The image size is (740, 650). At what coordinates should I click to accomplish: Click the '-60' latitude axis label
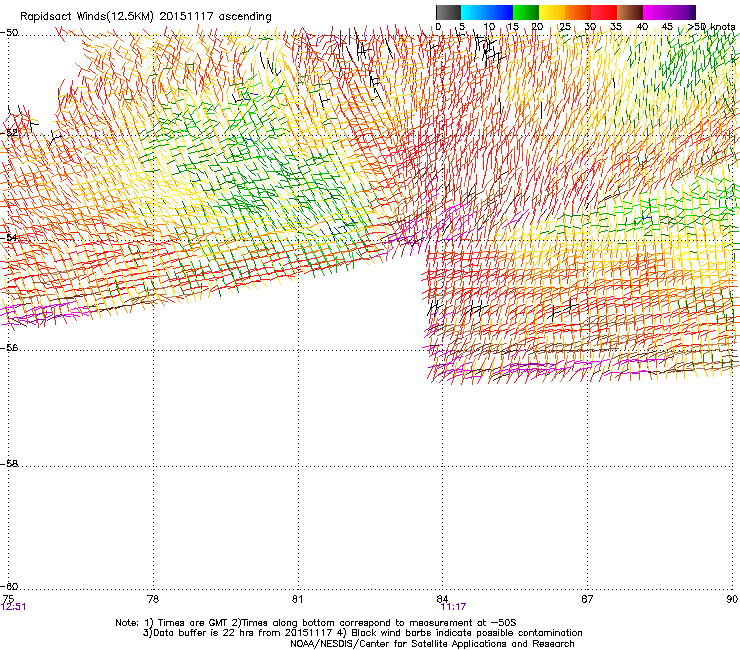[9, 586]
